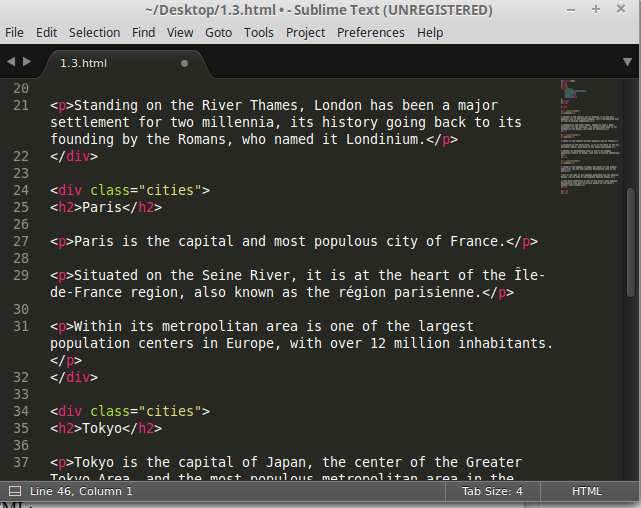Open the Find menu
This screenshot has width=641, height=508.
(x=143, y=33)
